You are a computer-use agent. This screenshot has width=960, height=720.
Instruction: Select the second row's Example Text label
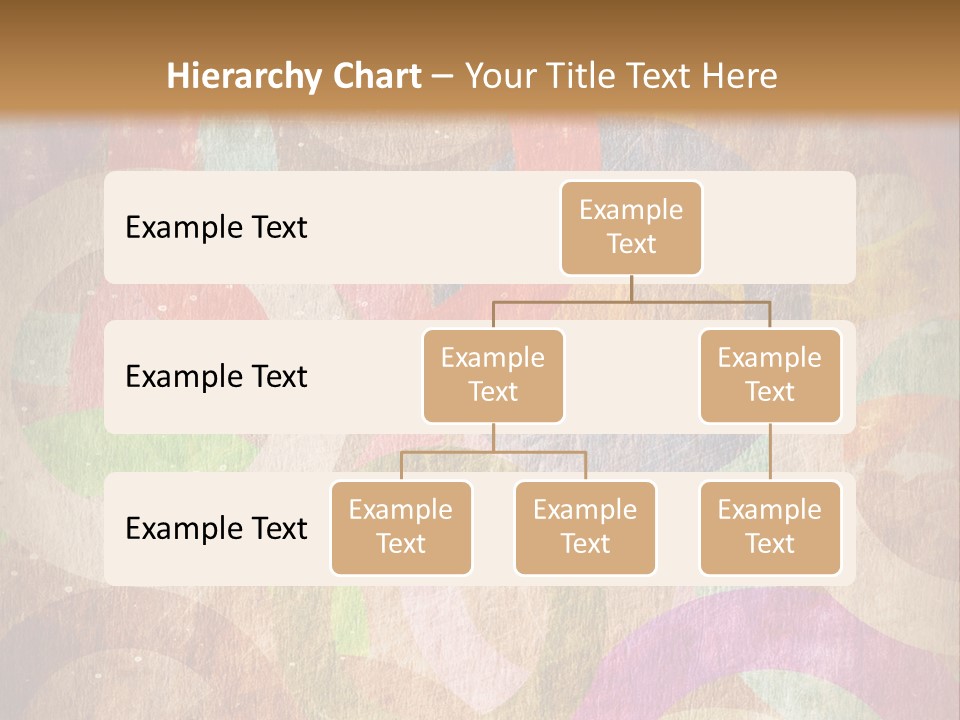[x=216, y=376]
